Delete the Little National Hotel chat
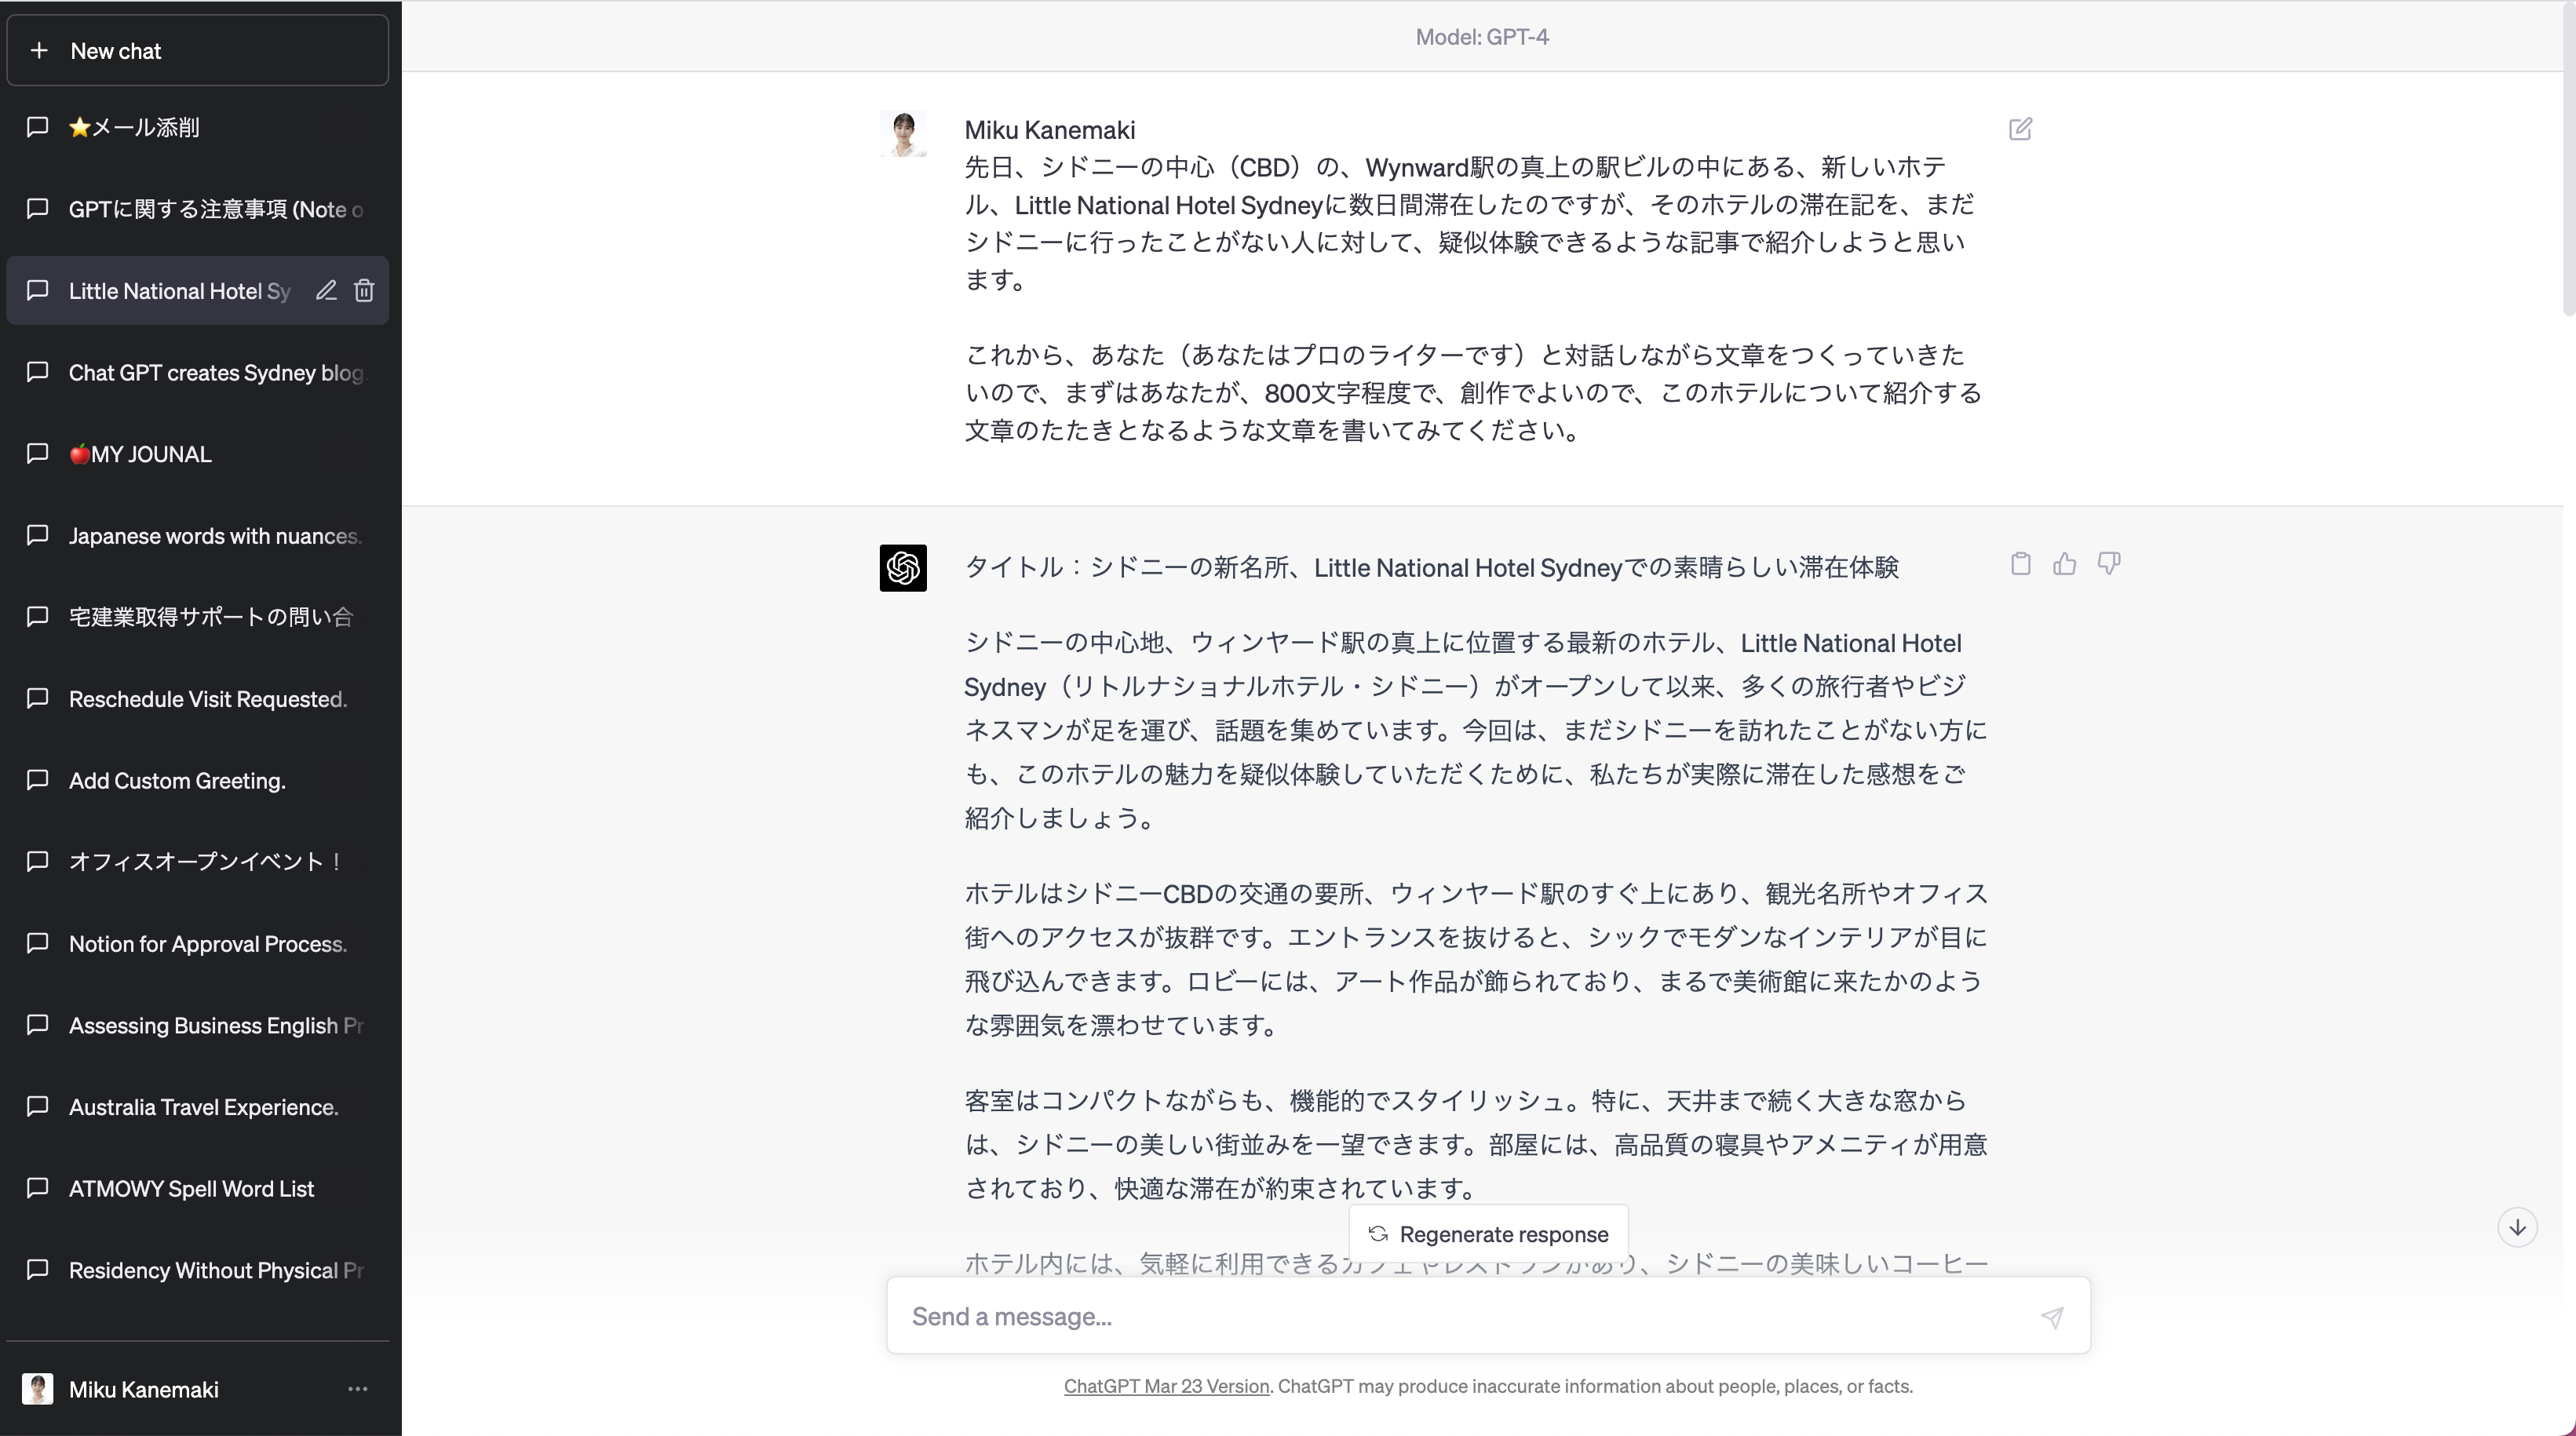2576x1436 pixels. (364, 291)
